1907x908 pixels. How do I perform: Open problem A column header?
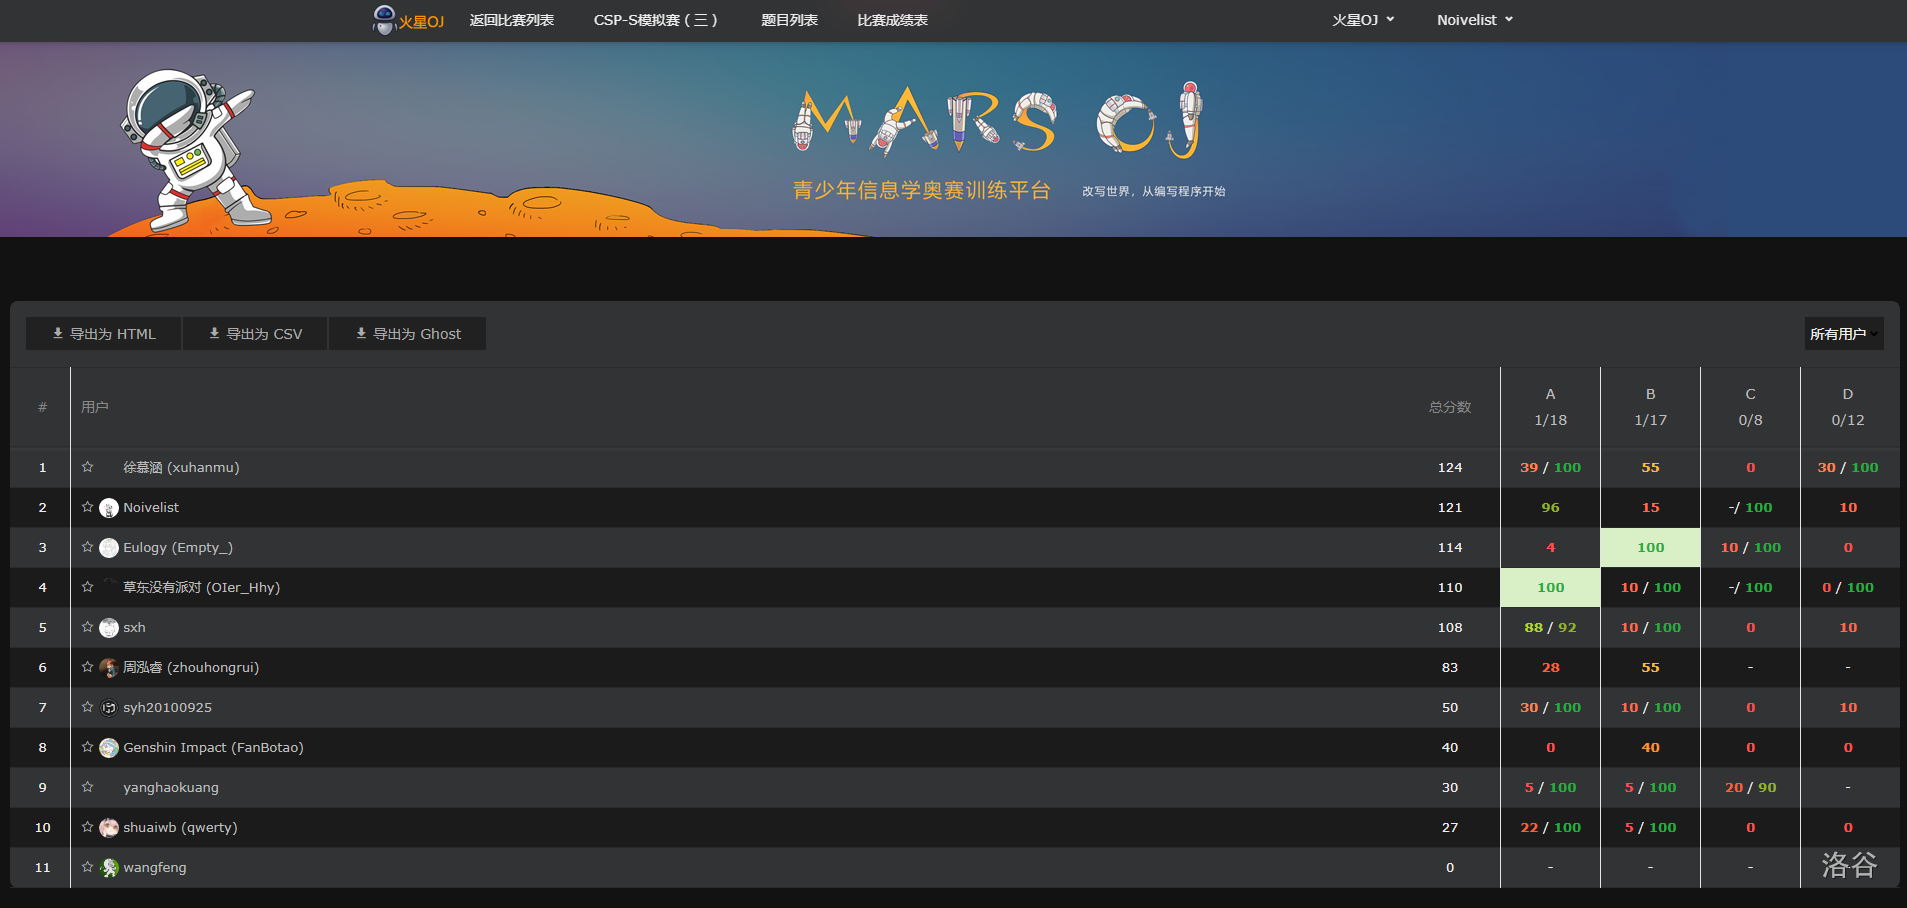(1550, 394)
